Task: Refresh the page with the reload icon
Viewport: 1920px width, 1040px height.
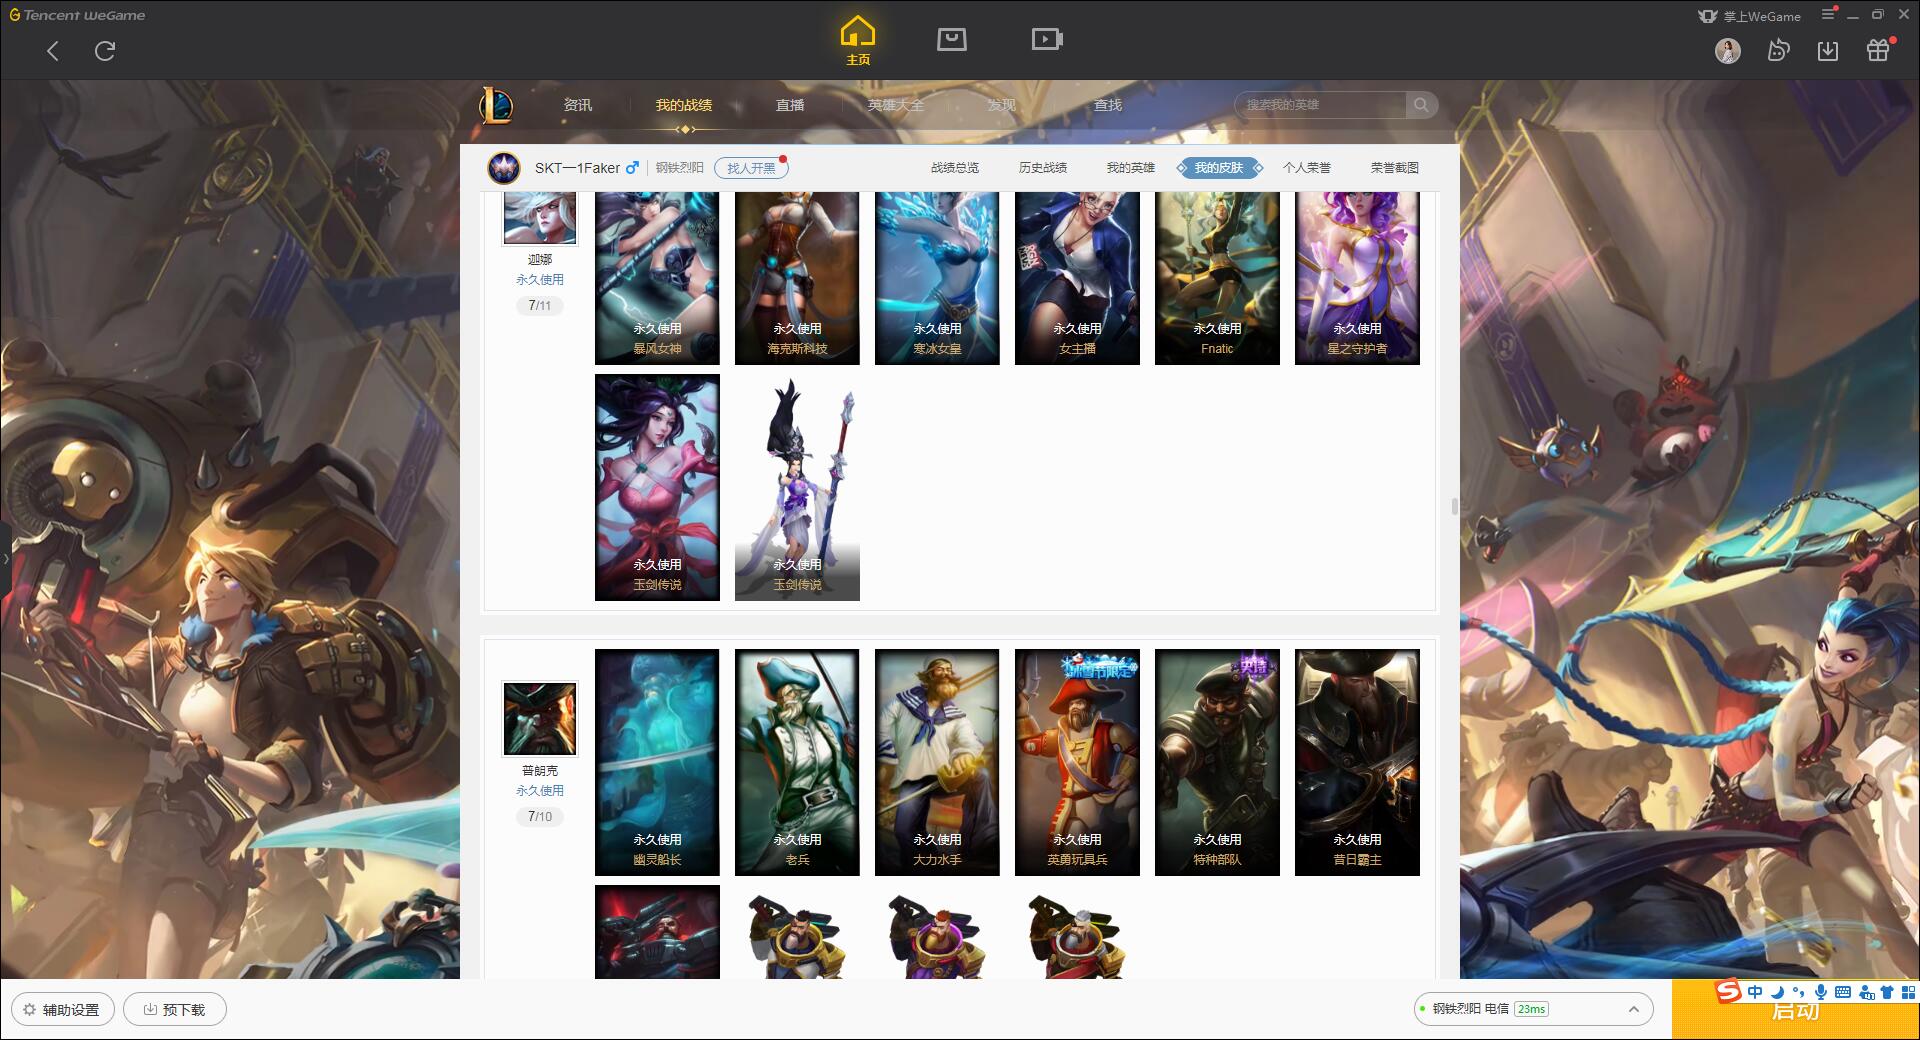Action: 105,51
